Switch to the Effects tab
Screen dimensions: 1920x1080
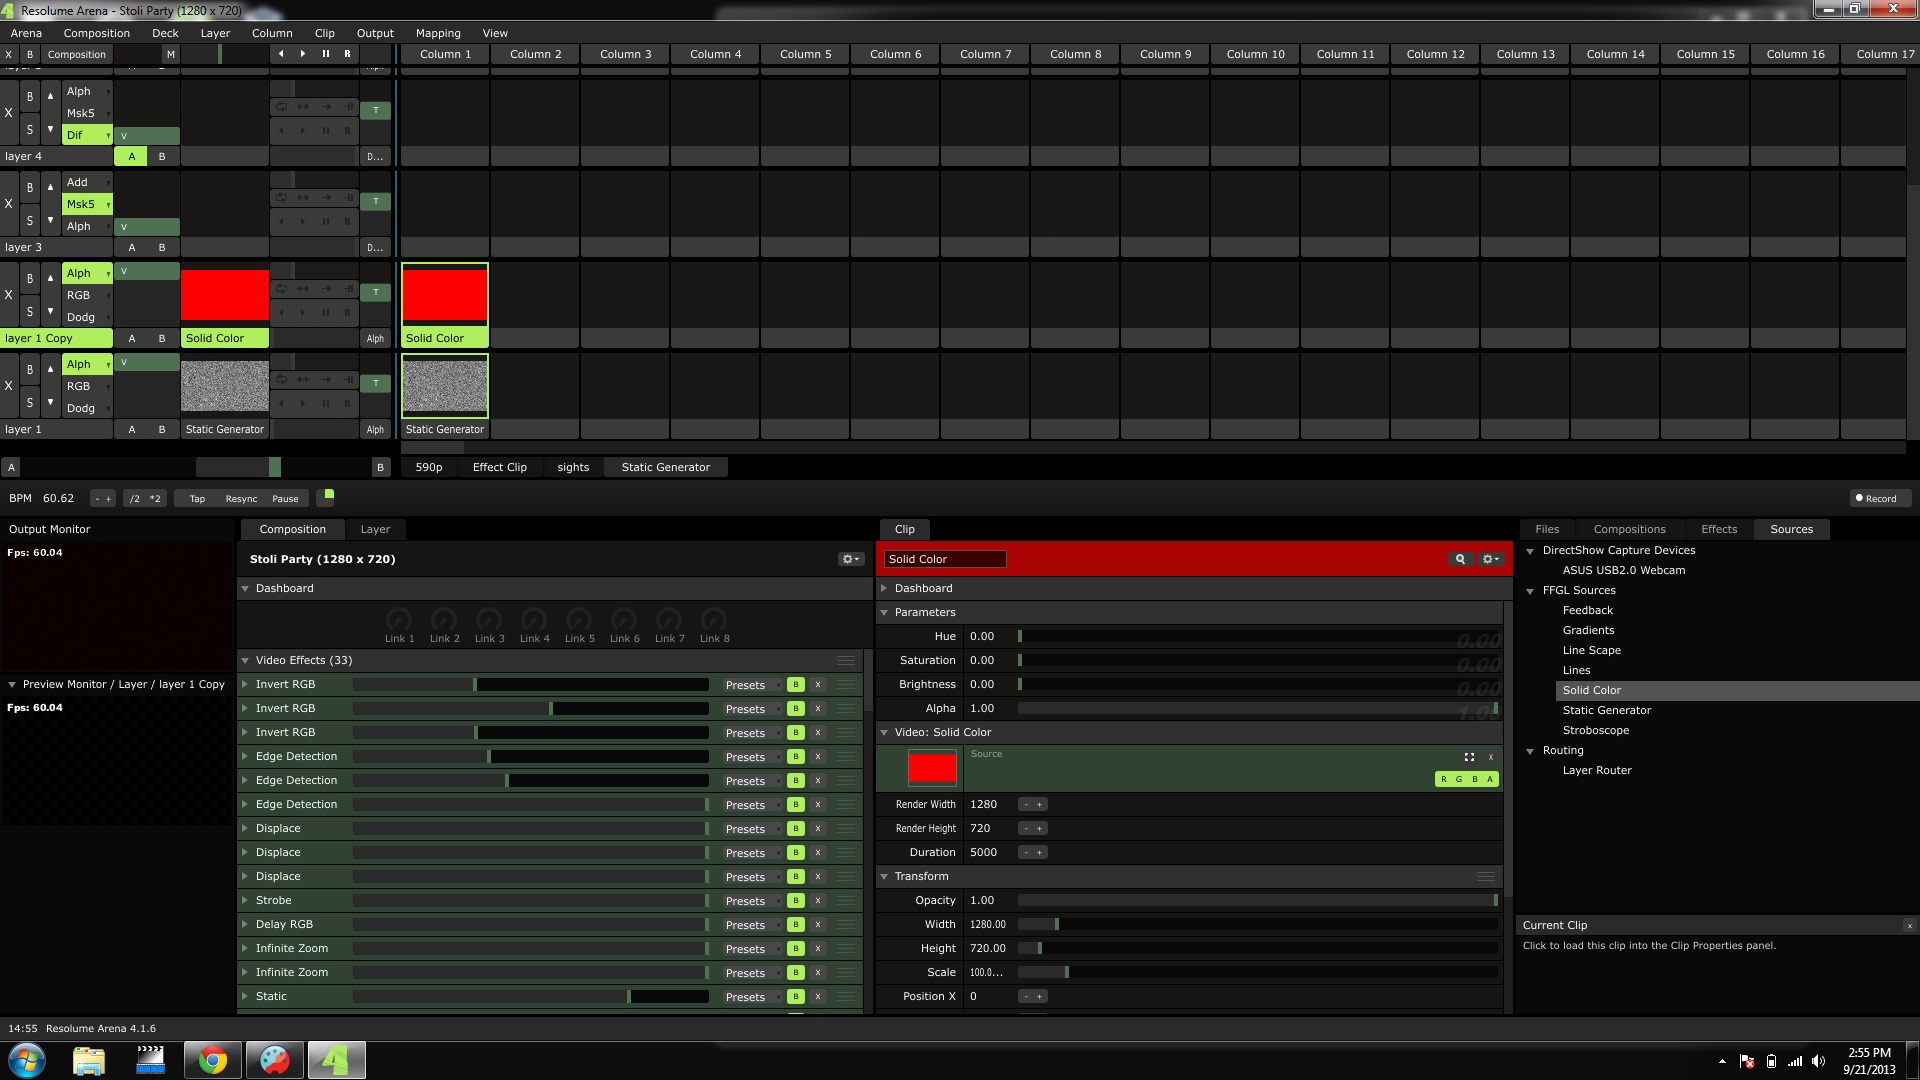1718,529
